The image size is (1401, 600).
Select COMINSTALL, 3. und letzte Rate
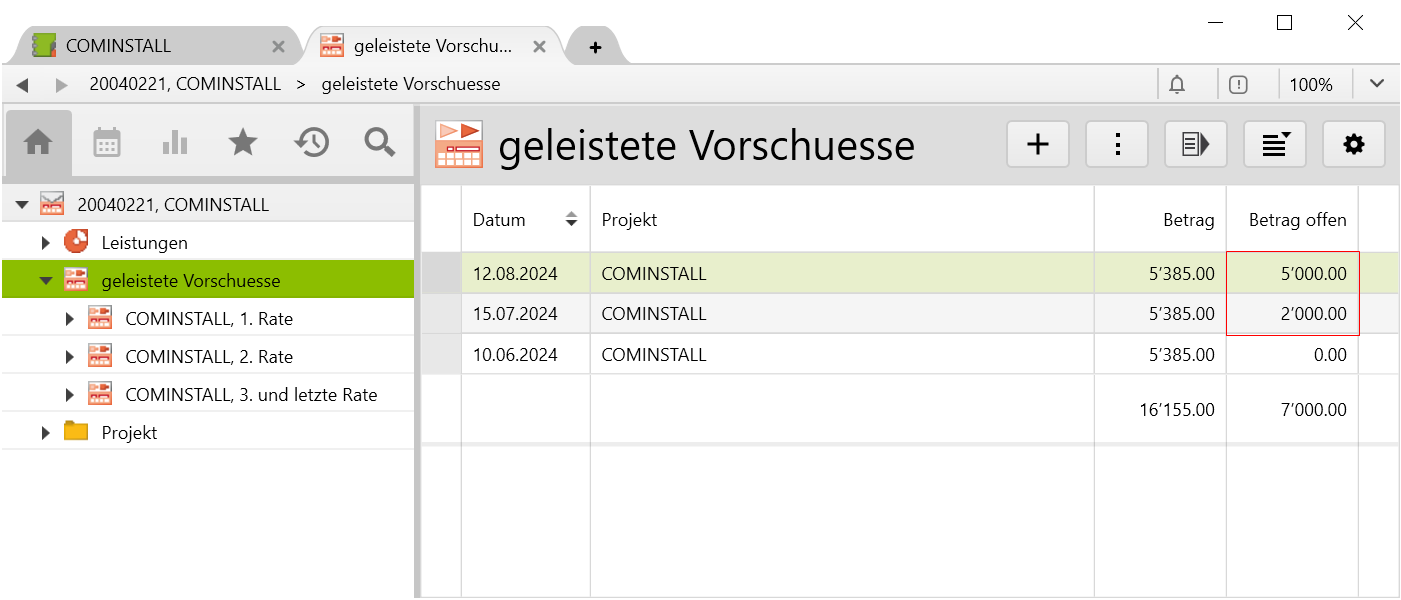click(x=251, y=395)
